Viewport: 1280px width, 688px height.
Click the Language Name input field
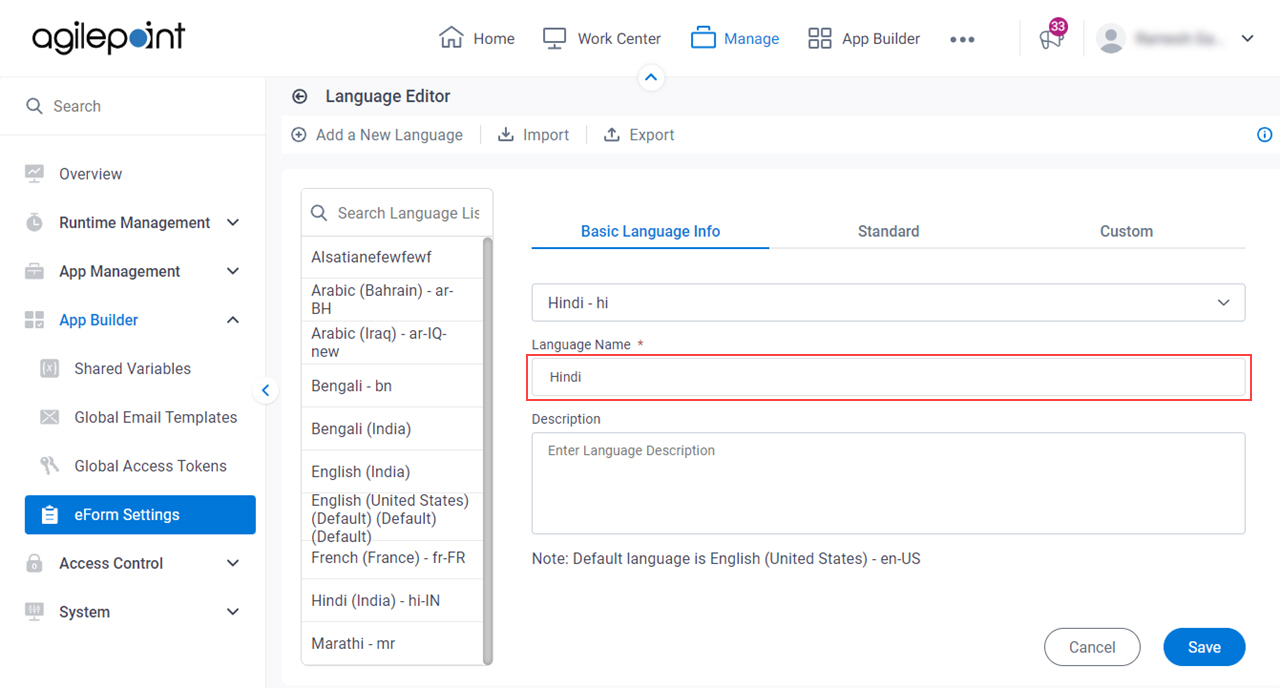coord(888,377)
